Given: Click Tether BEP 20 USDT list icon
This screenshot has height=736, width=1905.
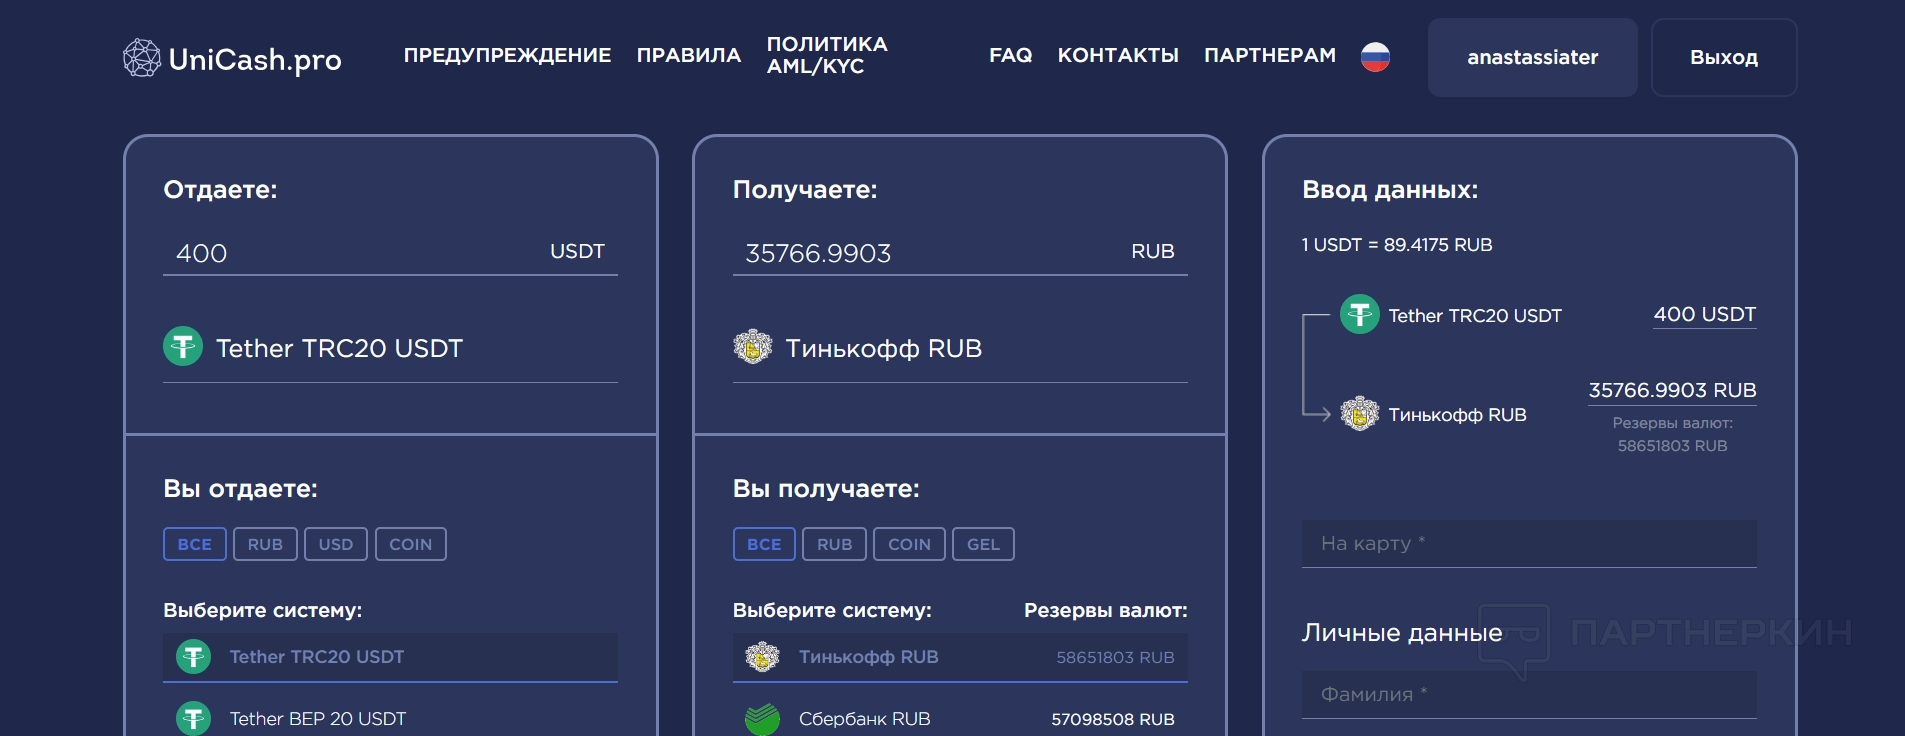Looking at the screenshot, I should click(x=194, y=719).
